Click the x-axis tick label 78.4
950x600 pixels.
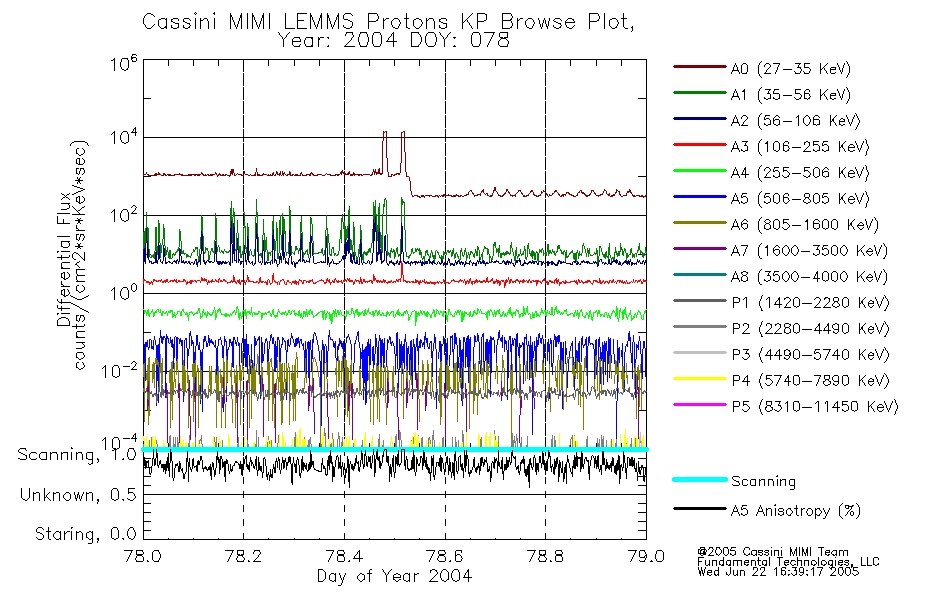(344, 556)
